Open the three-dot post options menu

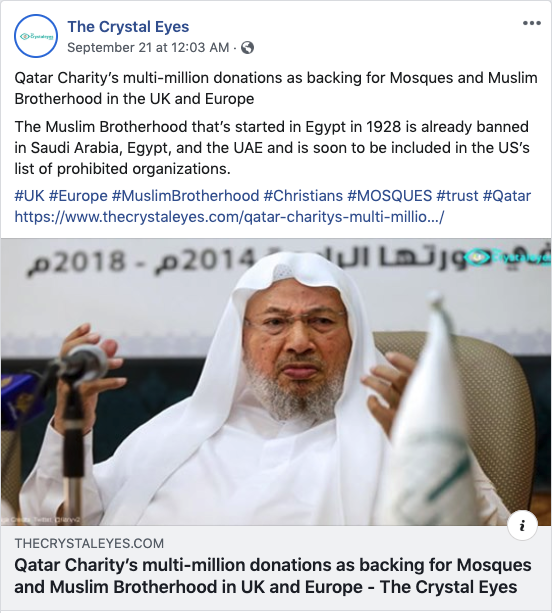pos(532,23)
